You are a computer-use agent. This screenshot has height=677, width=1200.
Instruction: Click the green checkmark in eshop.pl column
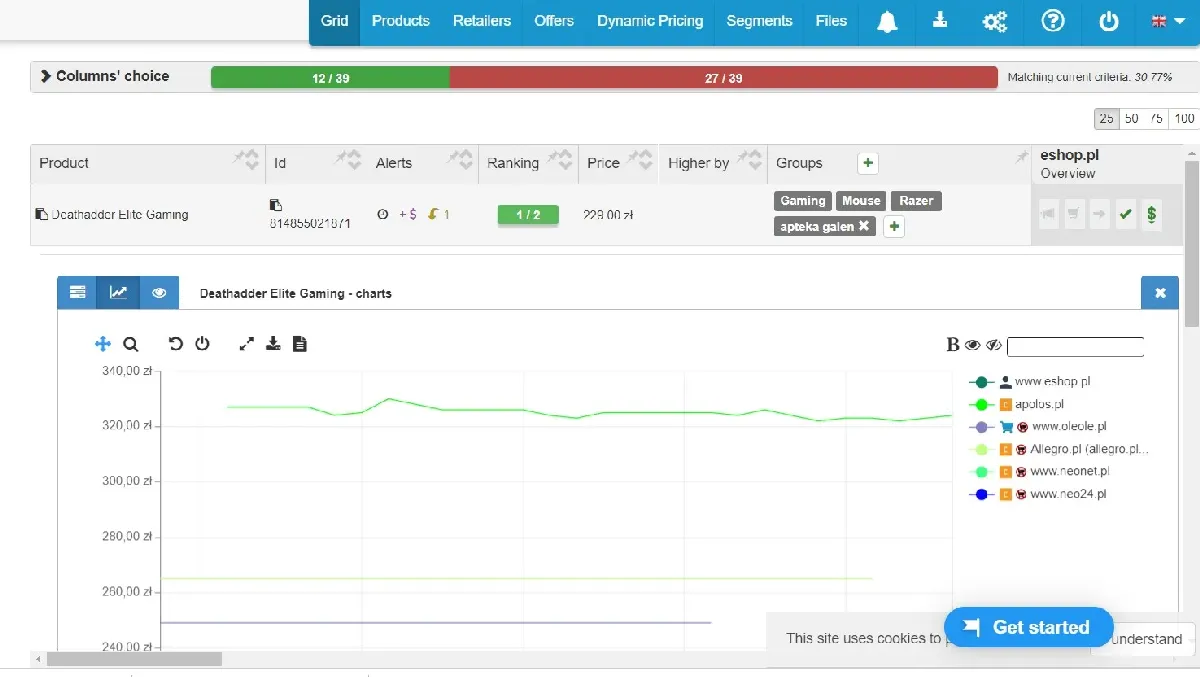[1126, 214]
